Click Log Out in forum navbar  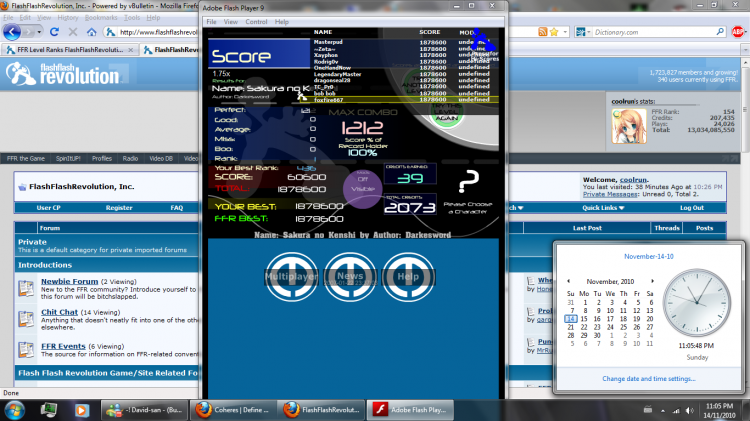[x=692, y=208]
